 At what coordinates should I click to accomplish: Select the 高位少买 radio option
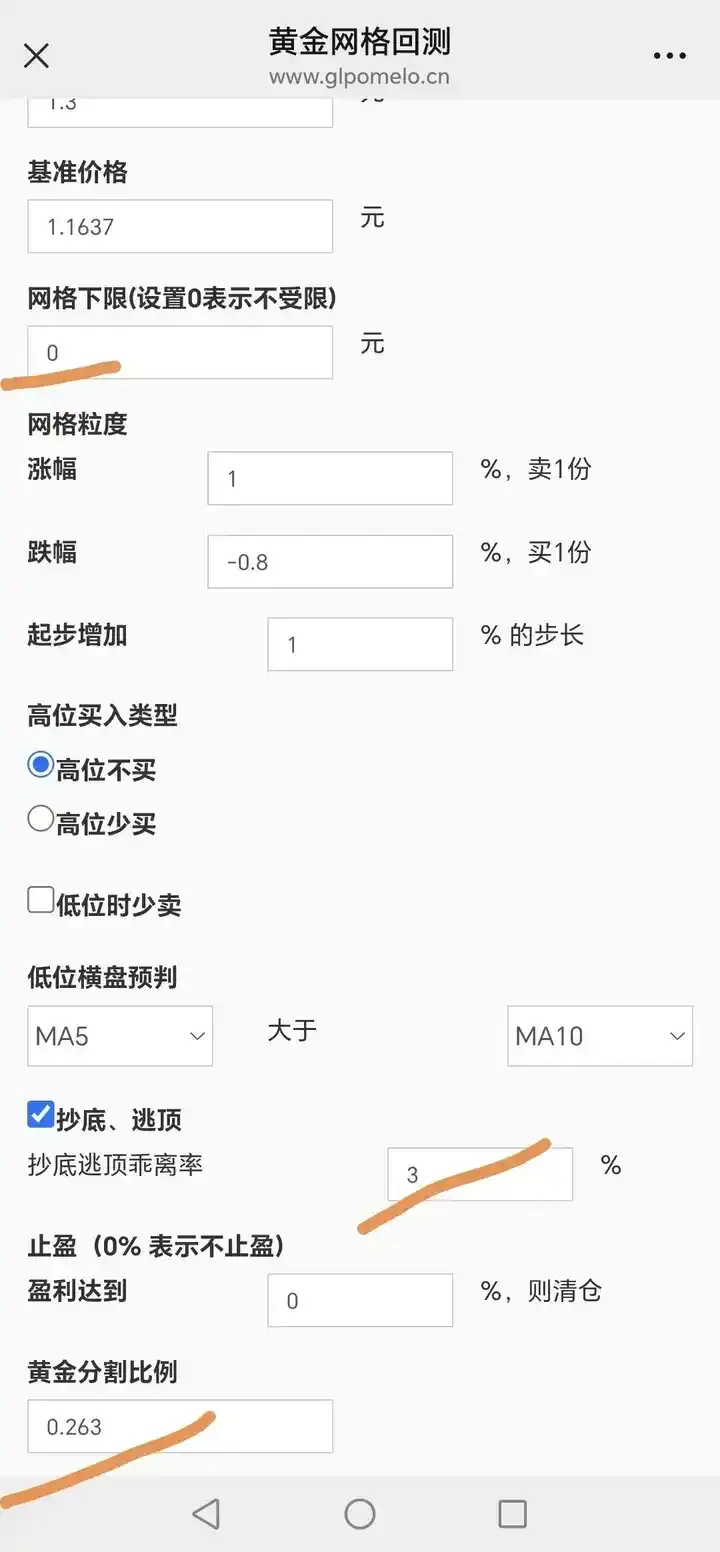click(x=40, y=820)
